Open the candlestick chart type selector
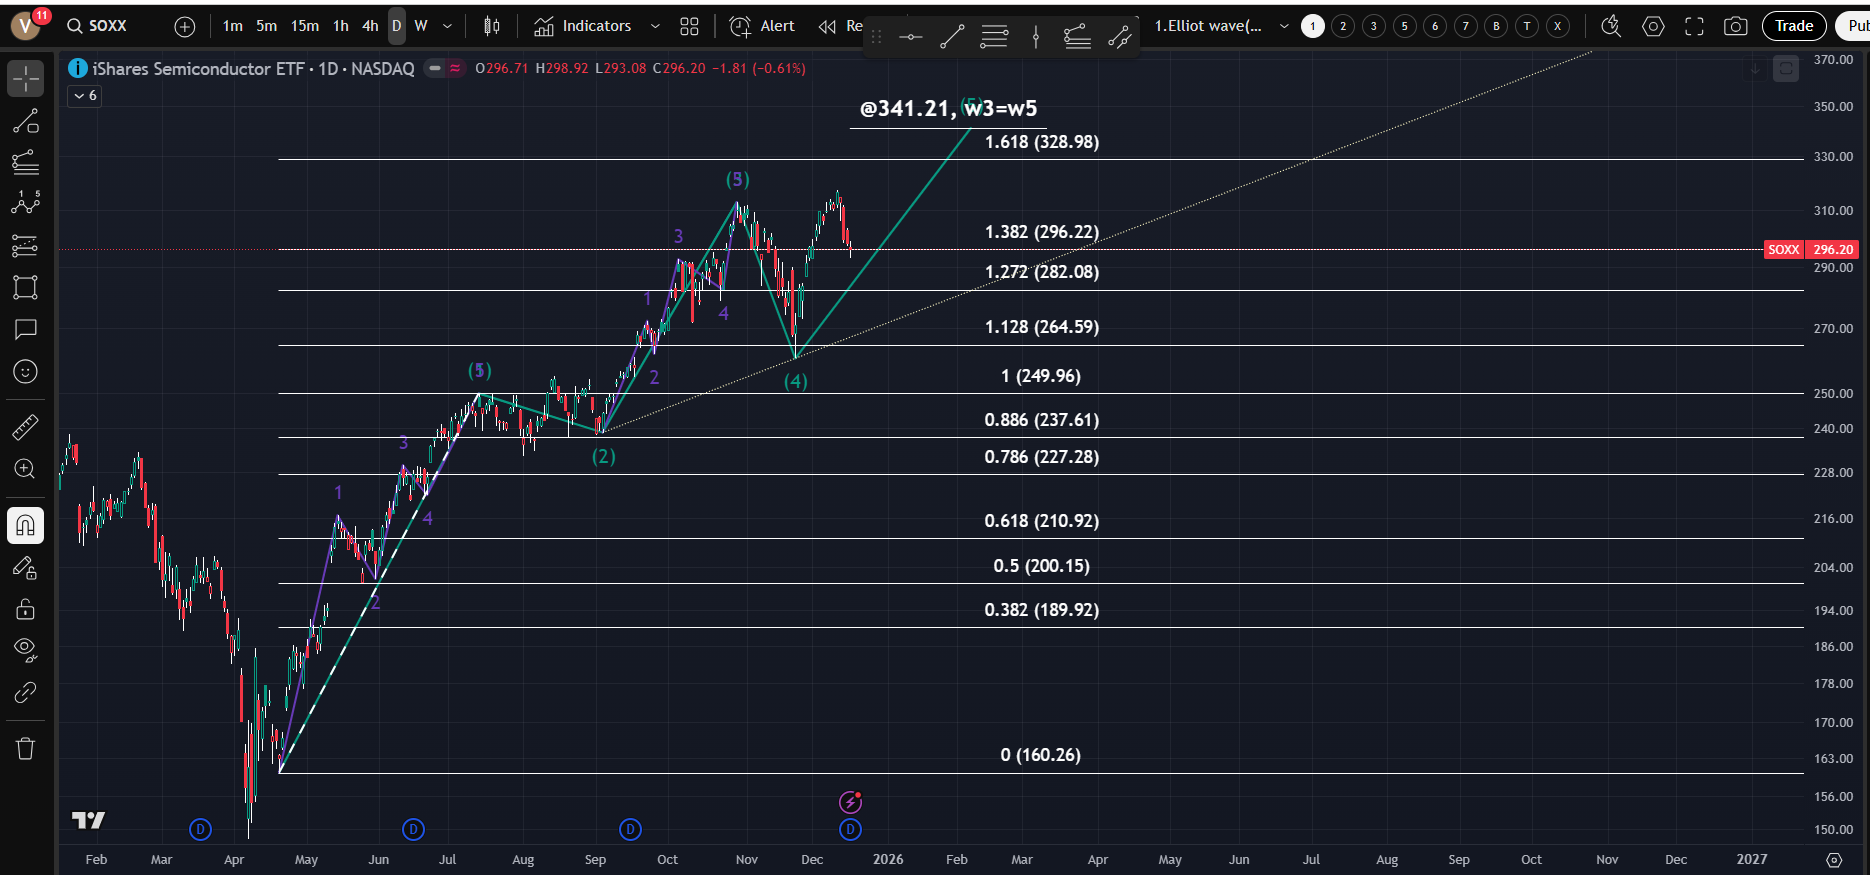1870x875 pixels. point(491,26)
